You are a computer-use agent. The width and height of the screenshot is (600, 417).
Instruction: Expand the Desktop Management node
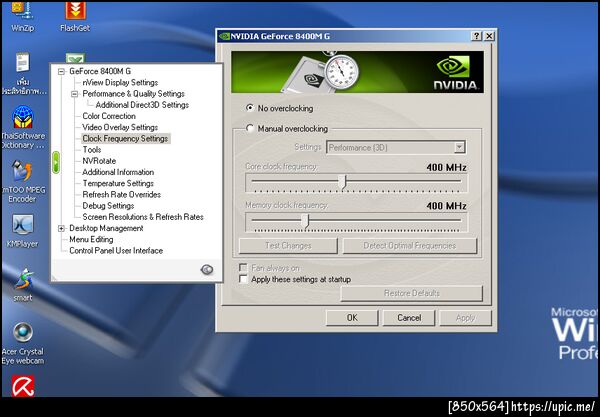click(61, 228)
